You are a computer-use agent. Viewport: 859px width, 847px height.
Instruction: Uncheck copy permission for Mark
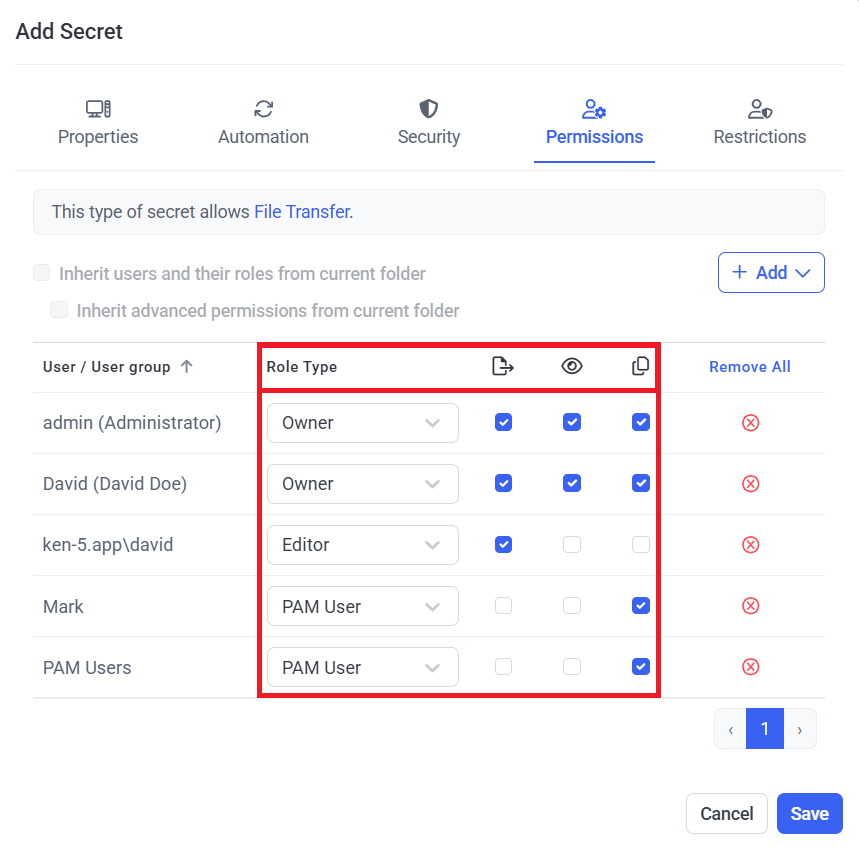[x=640, y=606]
